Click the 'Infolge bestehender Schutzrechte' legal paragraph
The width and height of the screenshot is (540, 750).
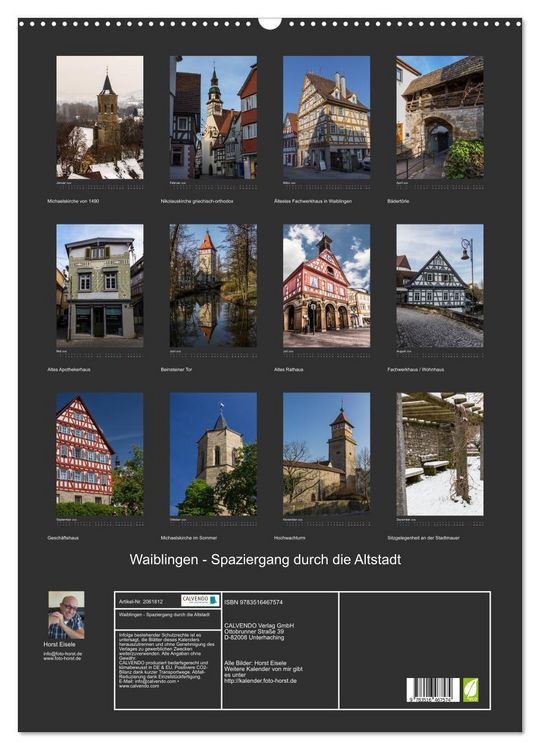(x=167, y=647)
